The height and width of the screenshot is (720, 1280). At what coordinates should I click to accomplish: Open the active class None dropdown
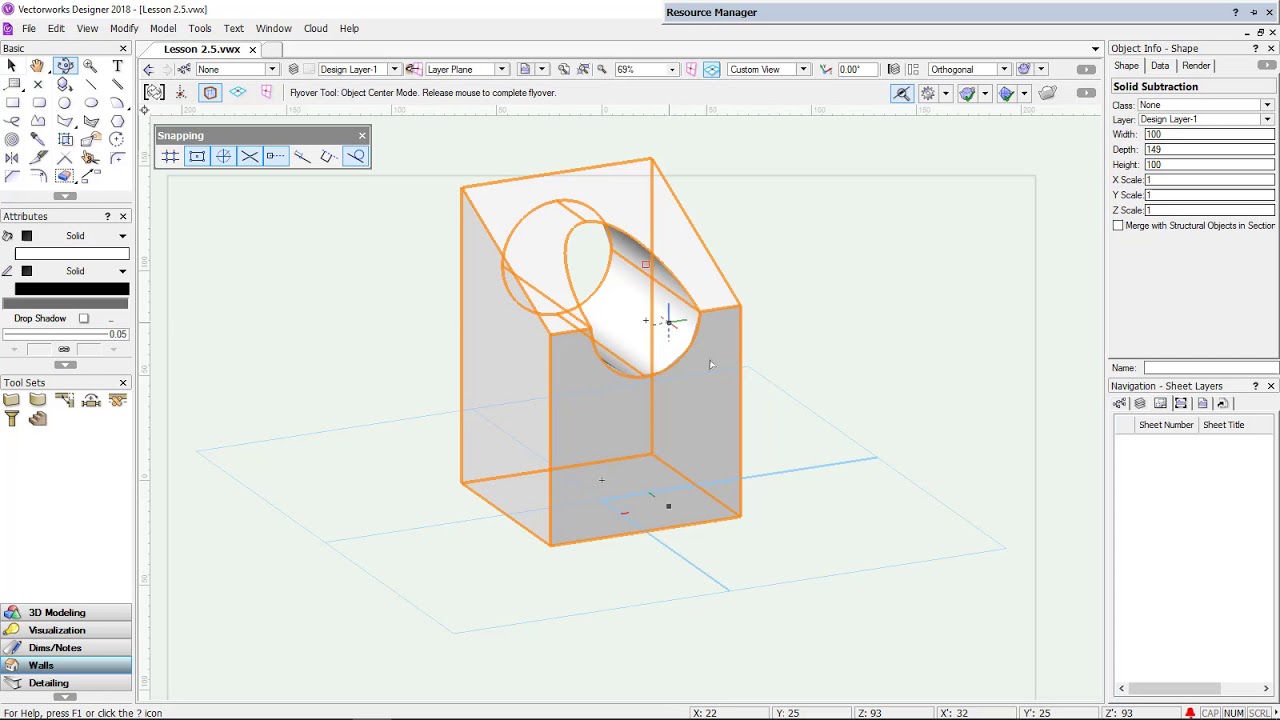(x=237, y=69)
